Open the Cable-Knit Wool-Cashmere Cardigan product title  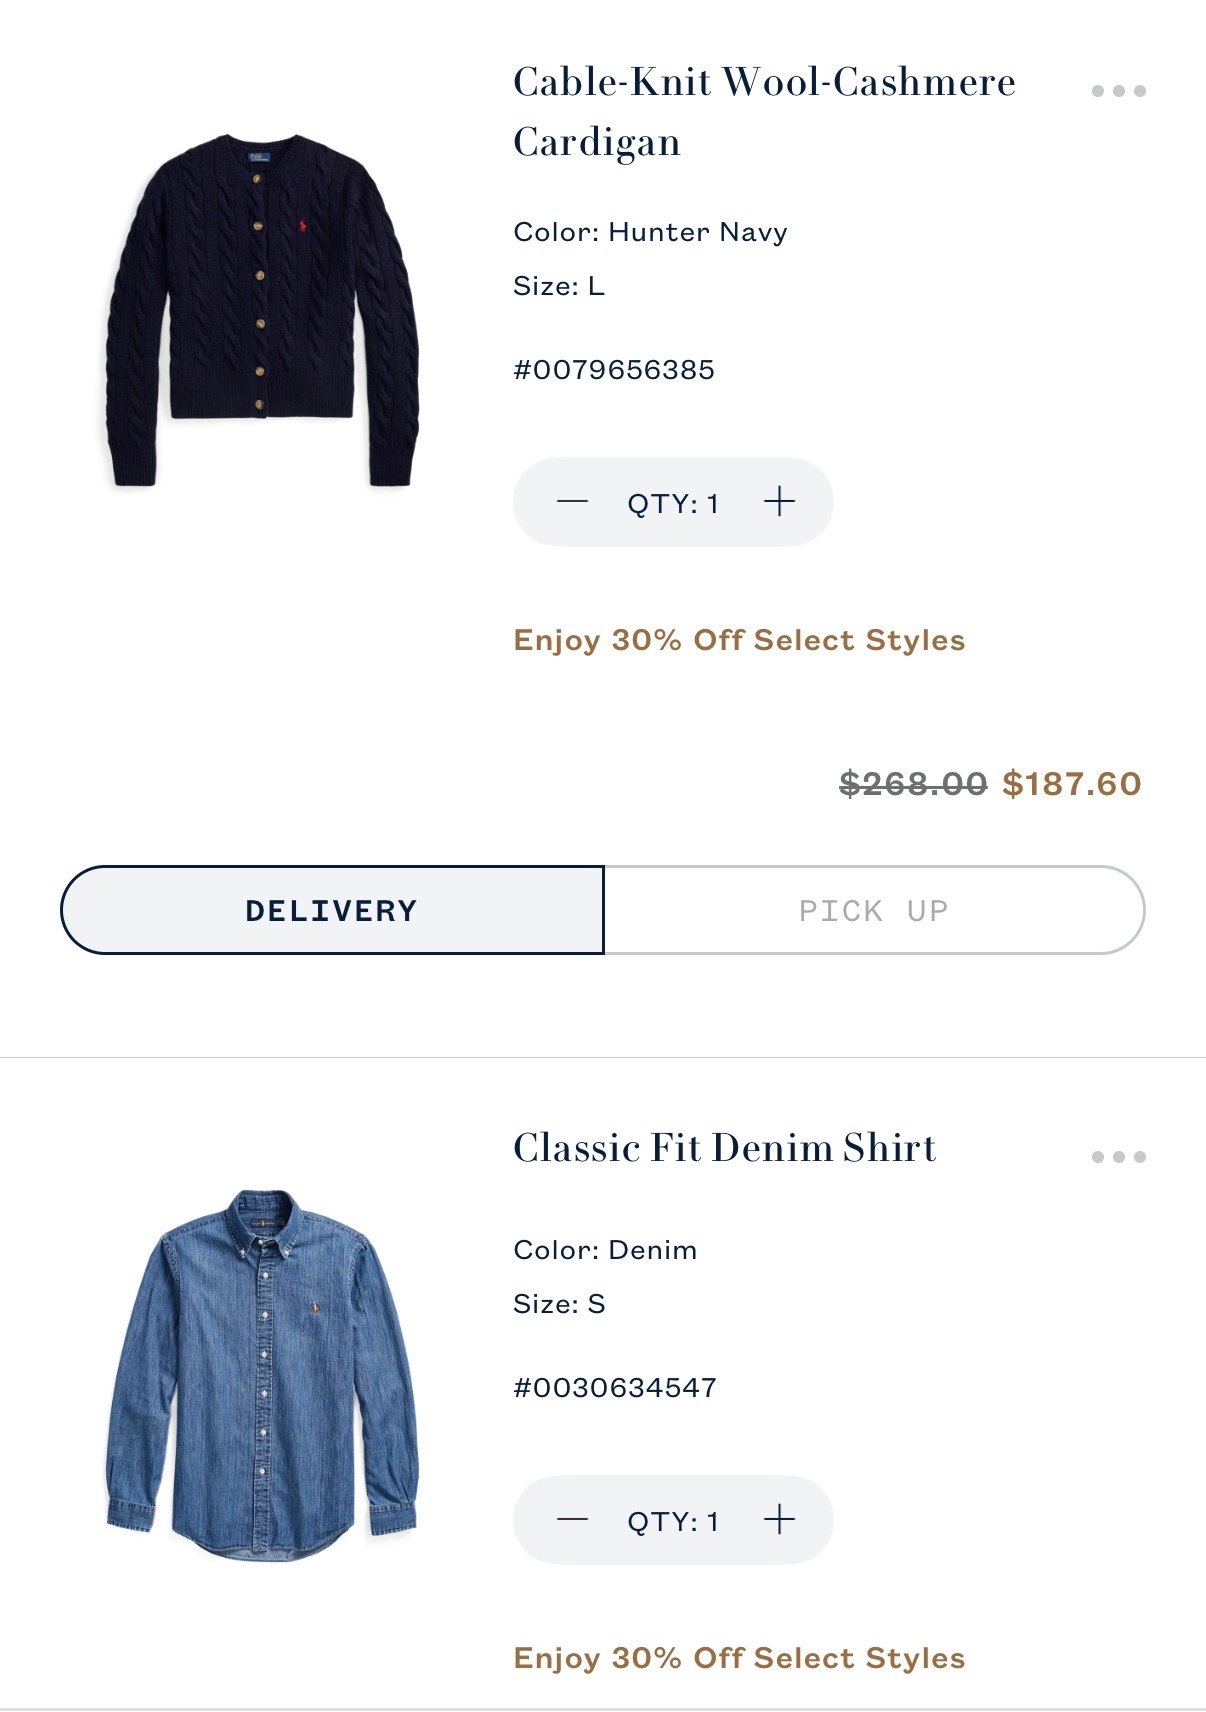coord(763,111)
